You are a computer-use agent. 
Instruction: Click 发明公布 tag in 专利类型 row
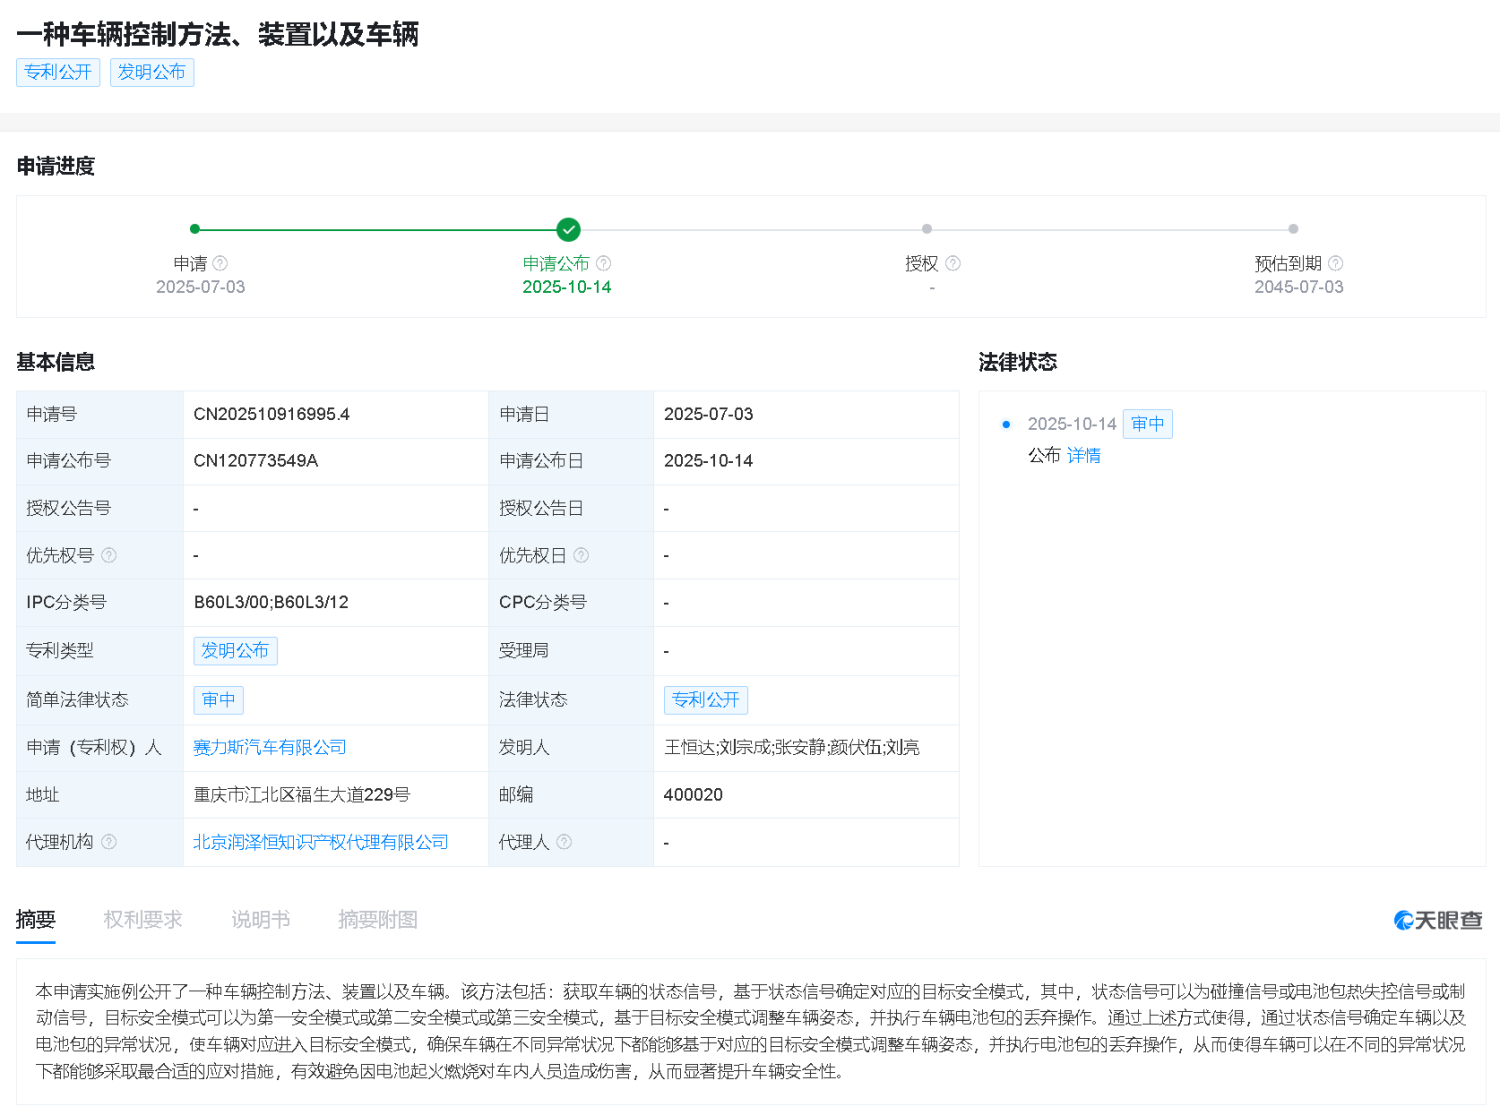(x=235, y=651)
